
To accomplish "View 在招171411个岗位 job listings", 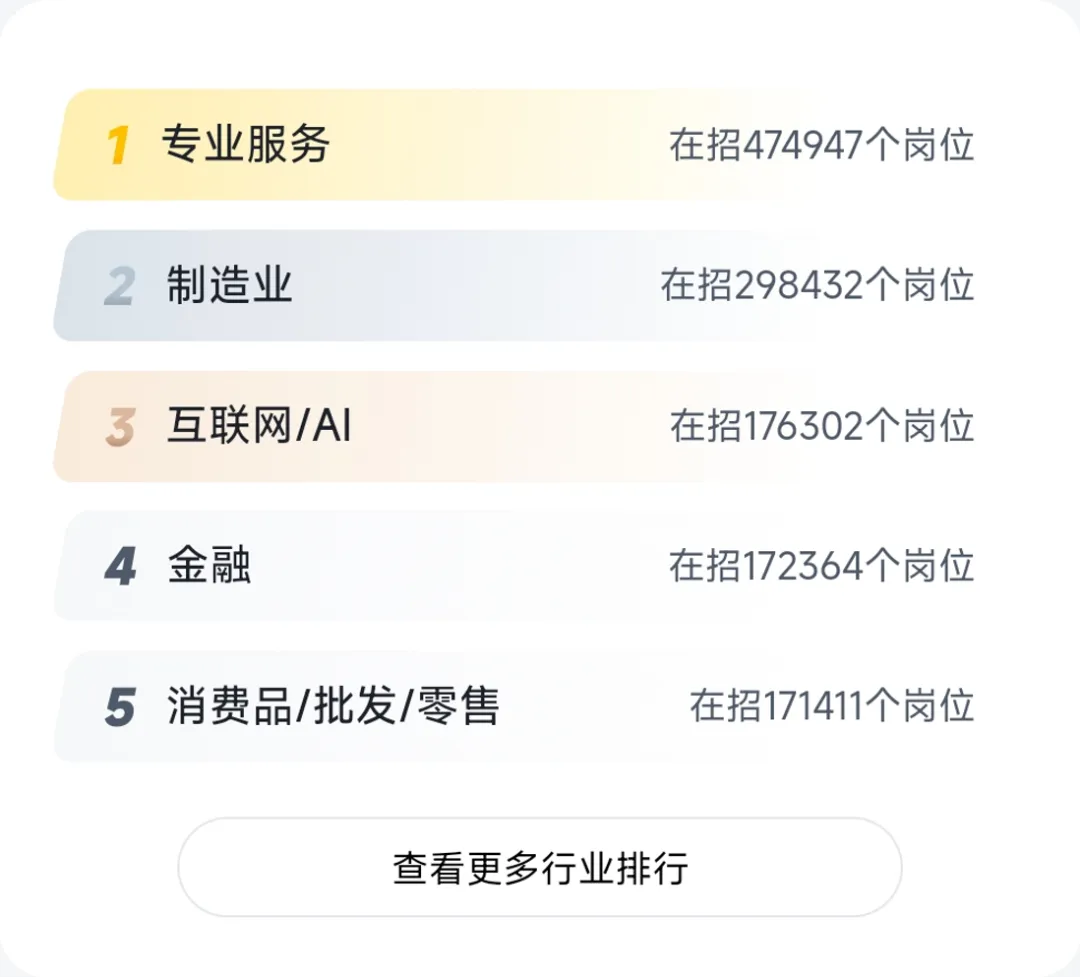I will point(832,707).
